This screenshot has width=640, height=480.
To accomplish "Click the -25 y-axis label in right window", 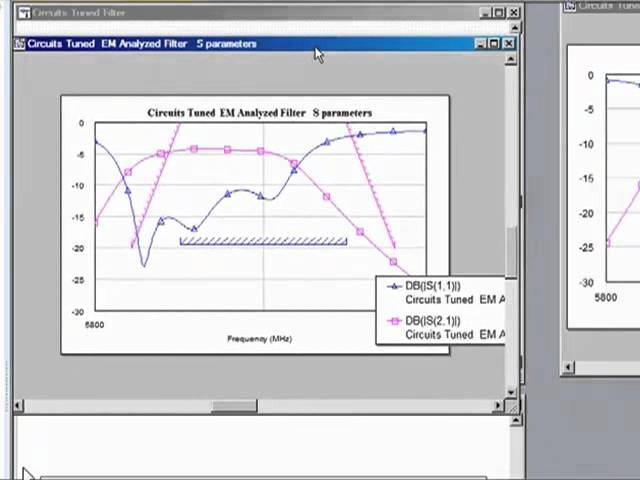I will (587, 248).
